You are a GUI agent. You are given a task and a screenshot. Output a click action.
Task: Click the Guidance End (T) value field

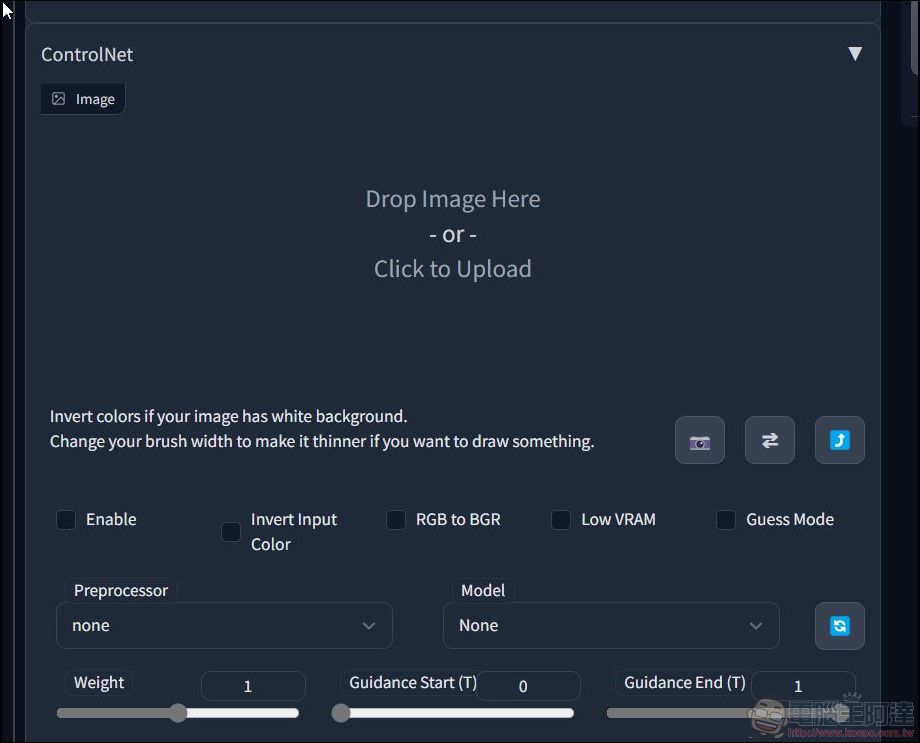click(x=803, y=686)
